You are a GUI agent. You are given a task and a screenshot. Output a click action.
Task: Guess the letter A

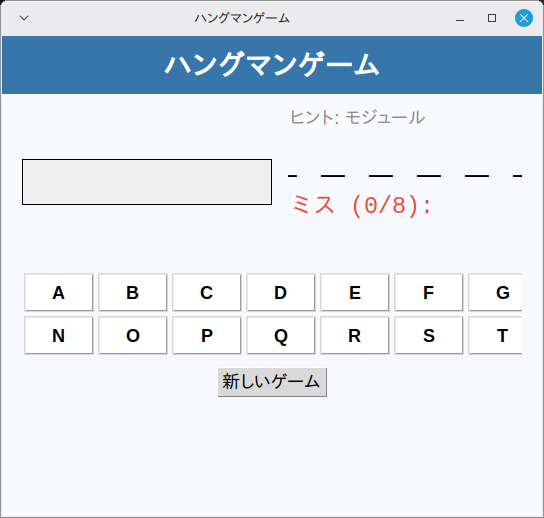(59, 292)
